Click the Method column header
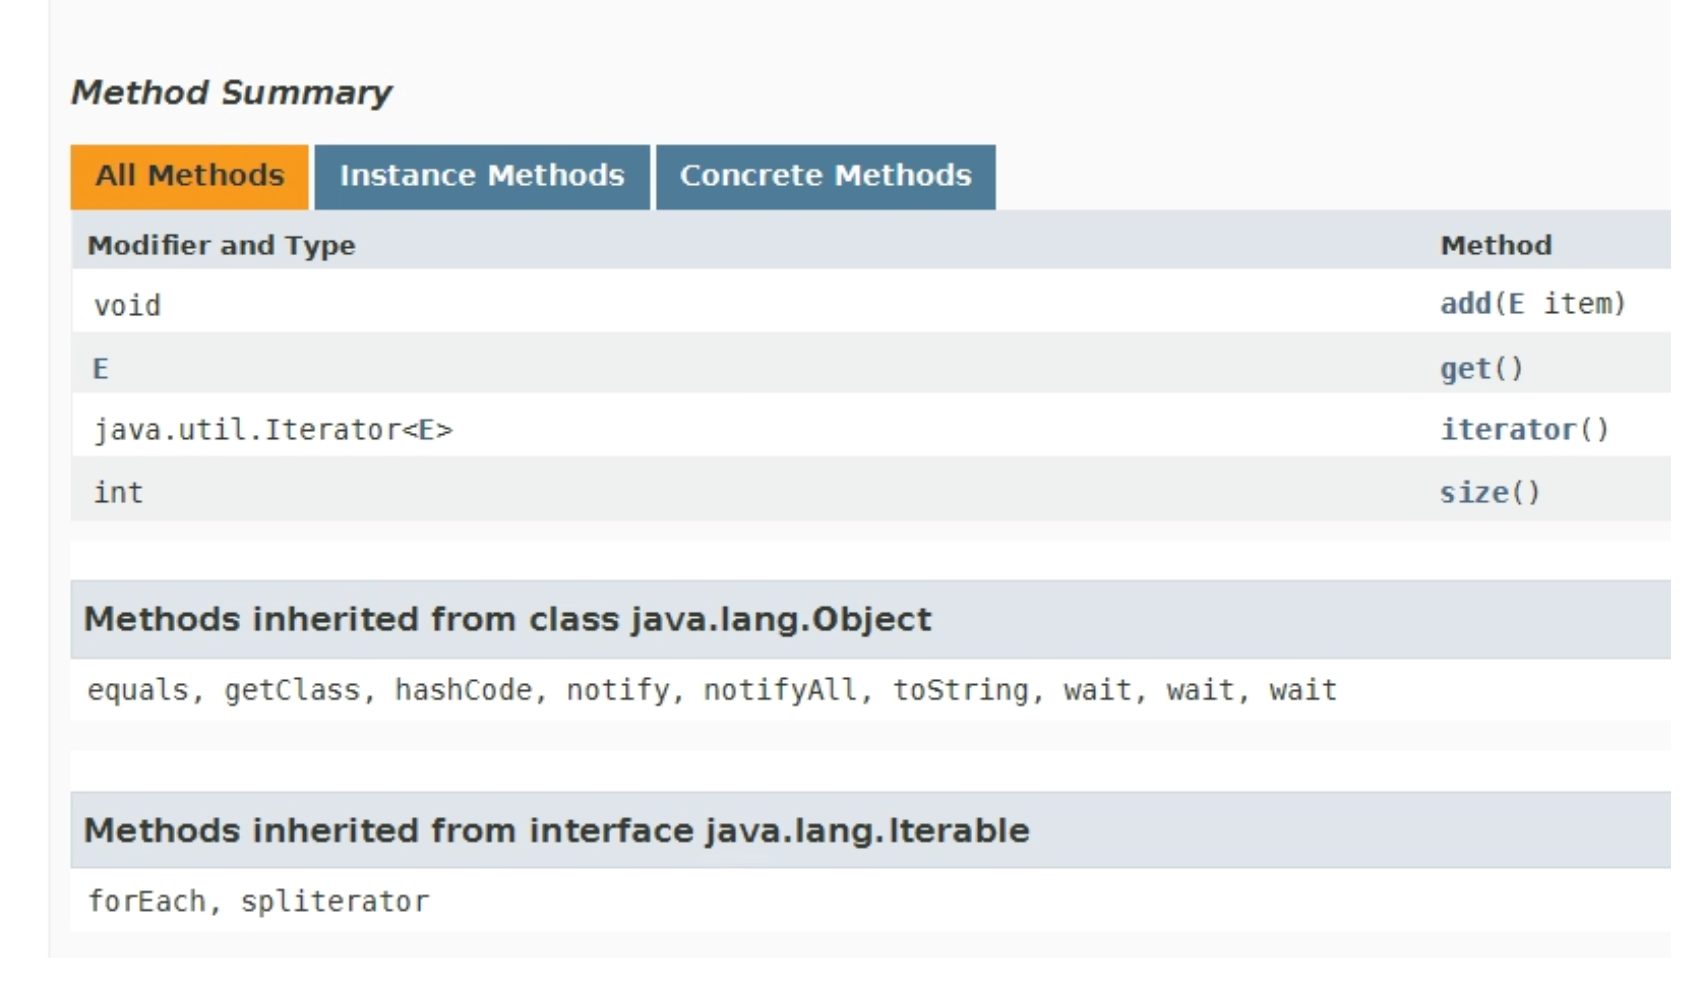1703x981 pixels. click(1495, 245)
